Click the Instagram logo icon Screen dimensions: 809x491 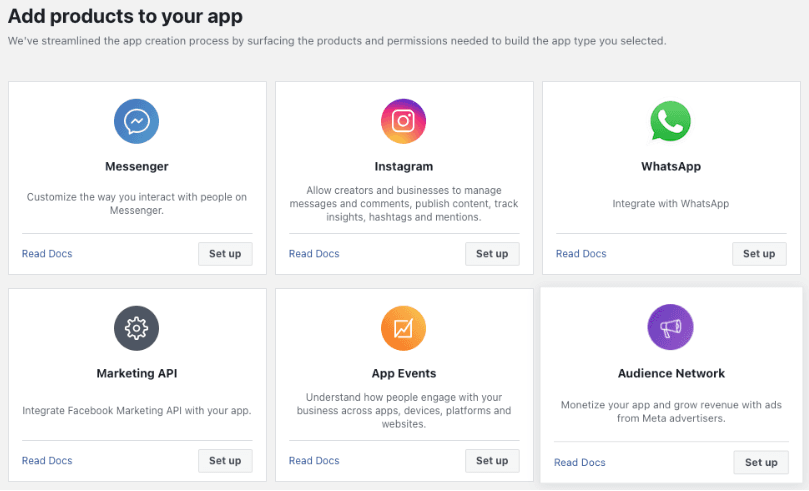click(403, 121)
